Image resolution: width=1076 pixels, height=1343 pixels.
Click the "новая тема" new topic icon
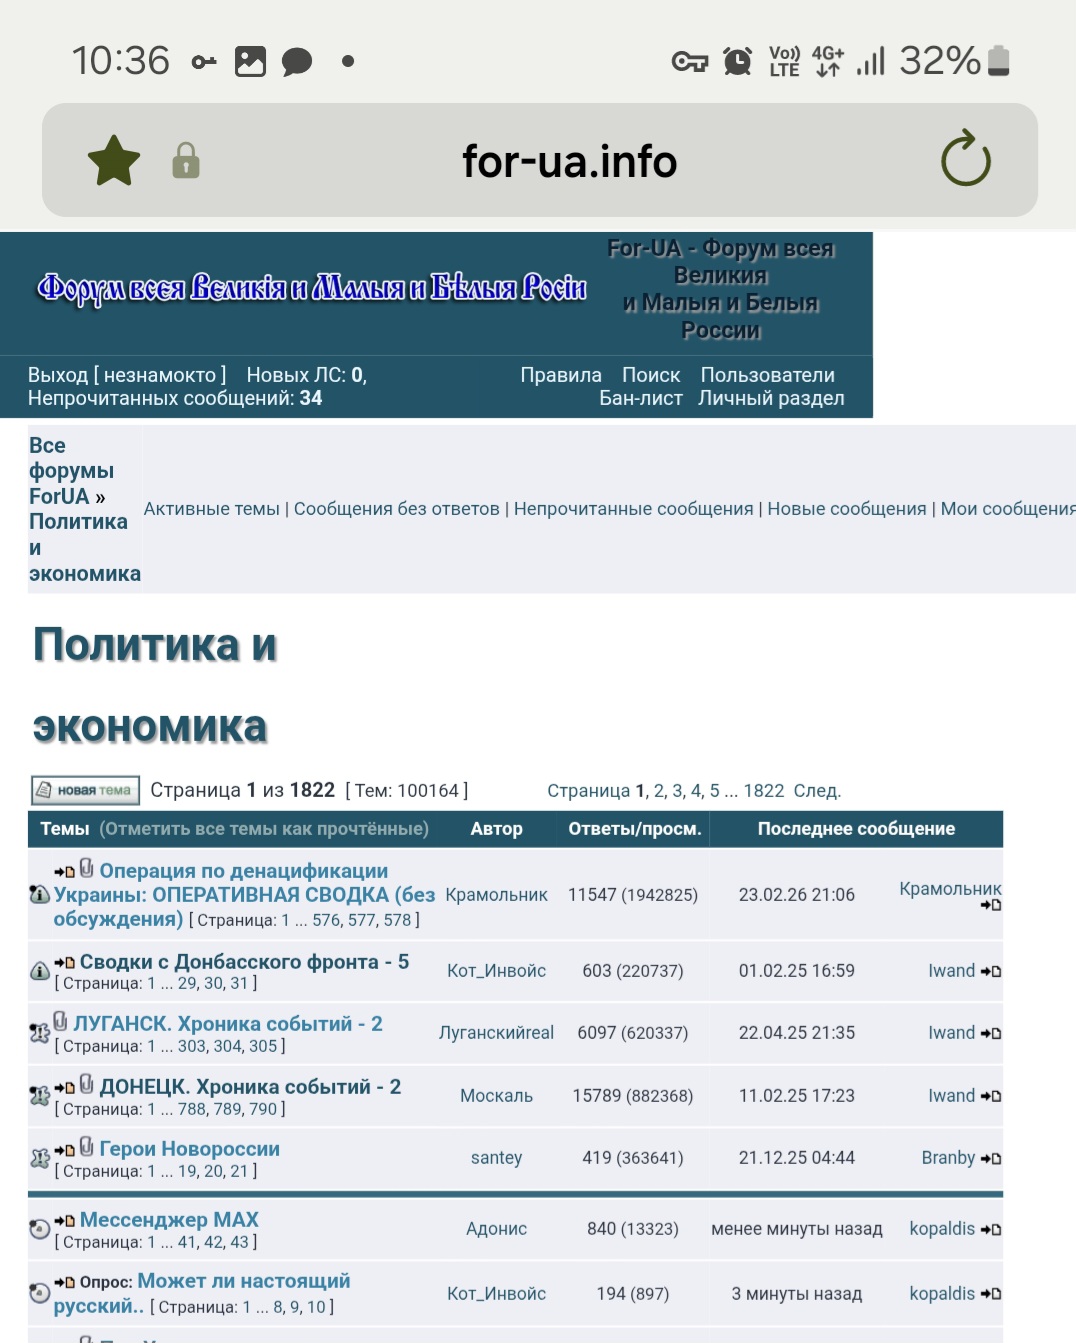tap(85, 790)
